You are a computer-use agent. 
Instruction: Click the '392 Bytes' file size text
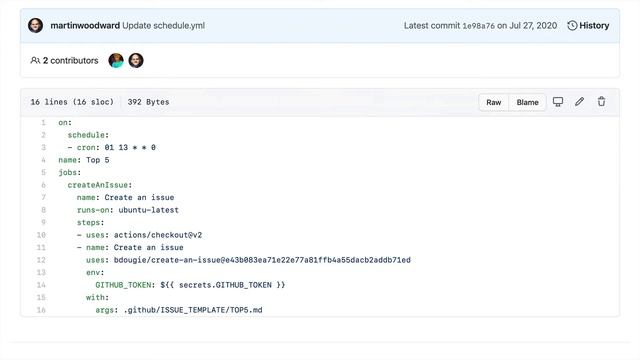pos(148,102)
